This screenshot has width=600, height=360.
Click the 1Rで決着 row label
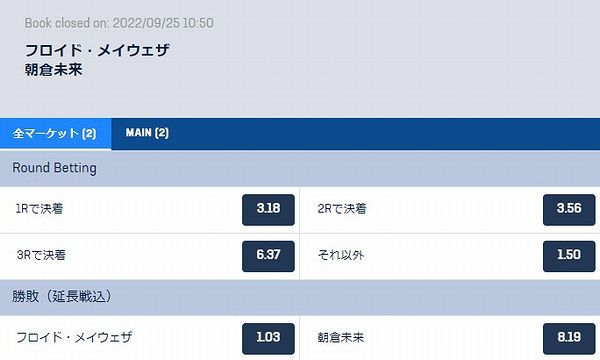pos(39,209)
